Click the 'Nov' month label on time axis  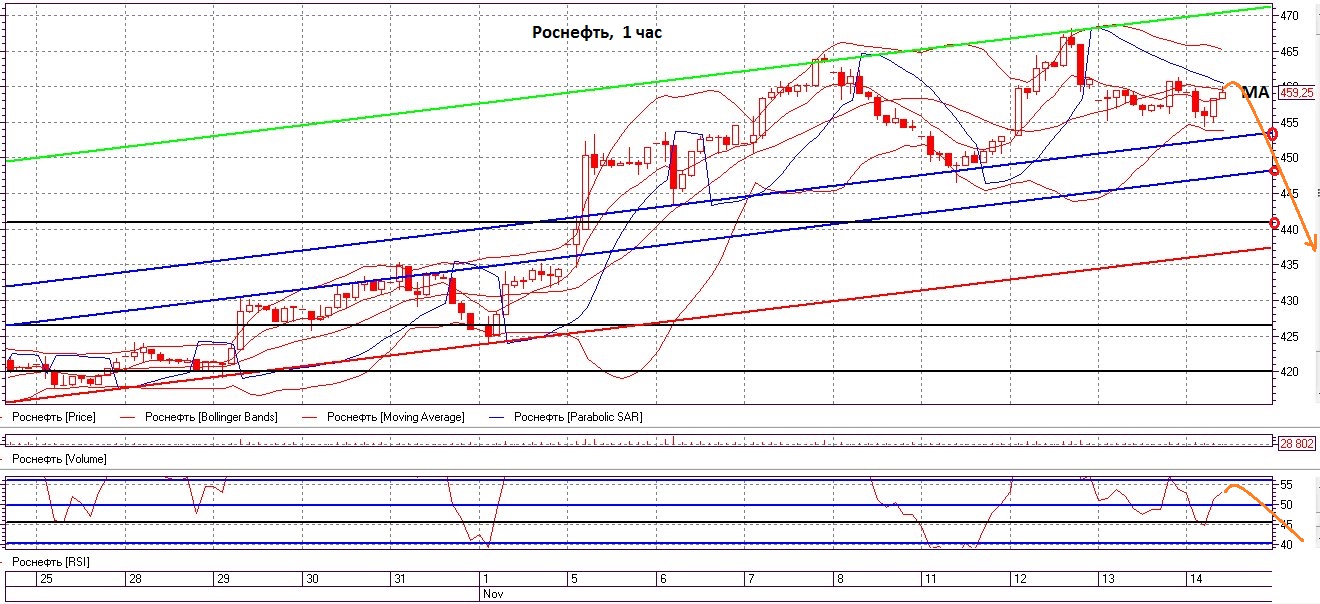pyautogui.click(x=492, y=593)
